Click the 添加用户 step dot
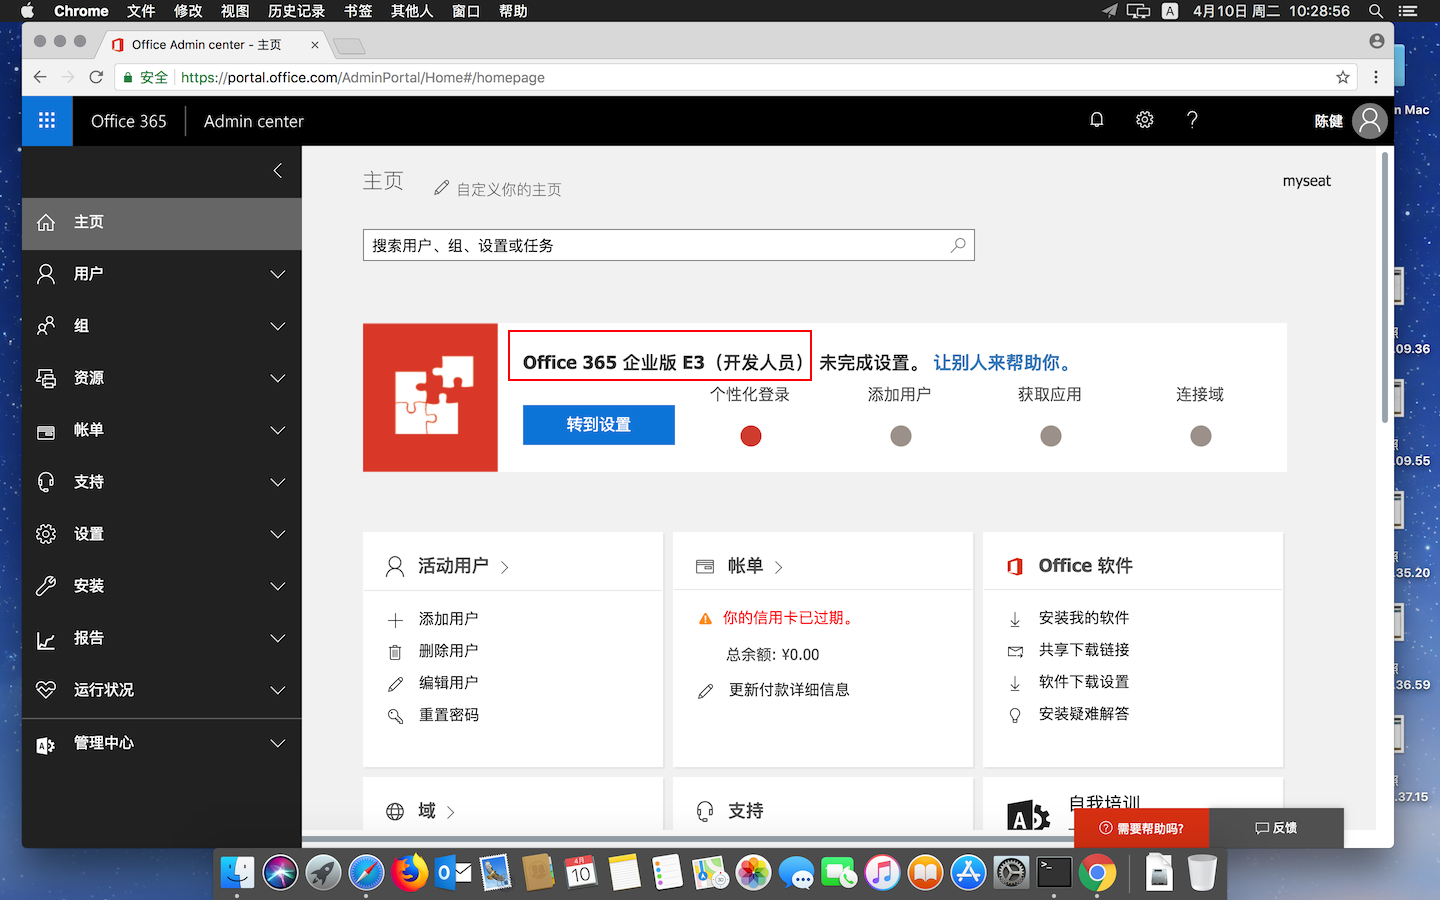The image size is (1440, 900). click(901, 436)
